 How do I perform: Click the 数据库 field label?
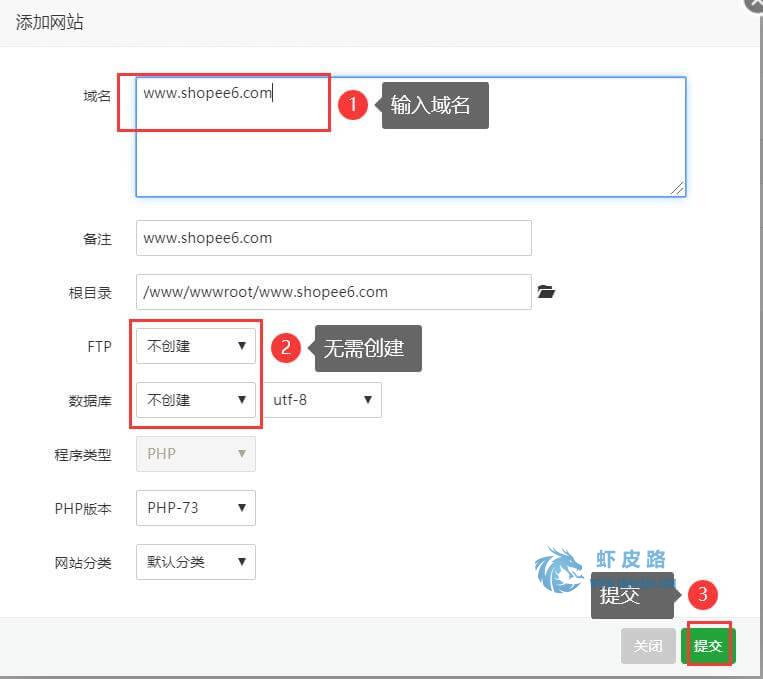tap(90, 401)
